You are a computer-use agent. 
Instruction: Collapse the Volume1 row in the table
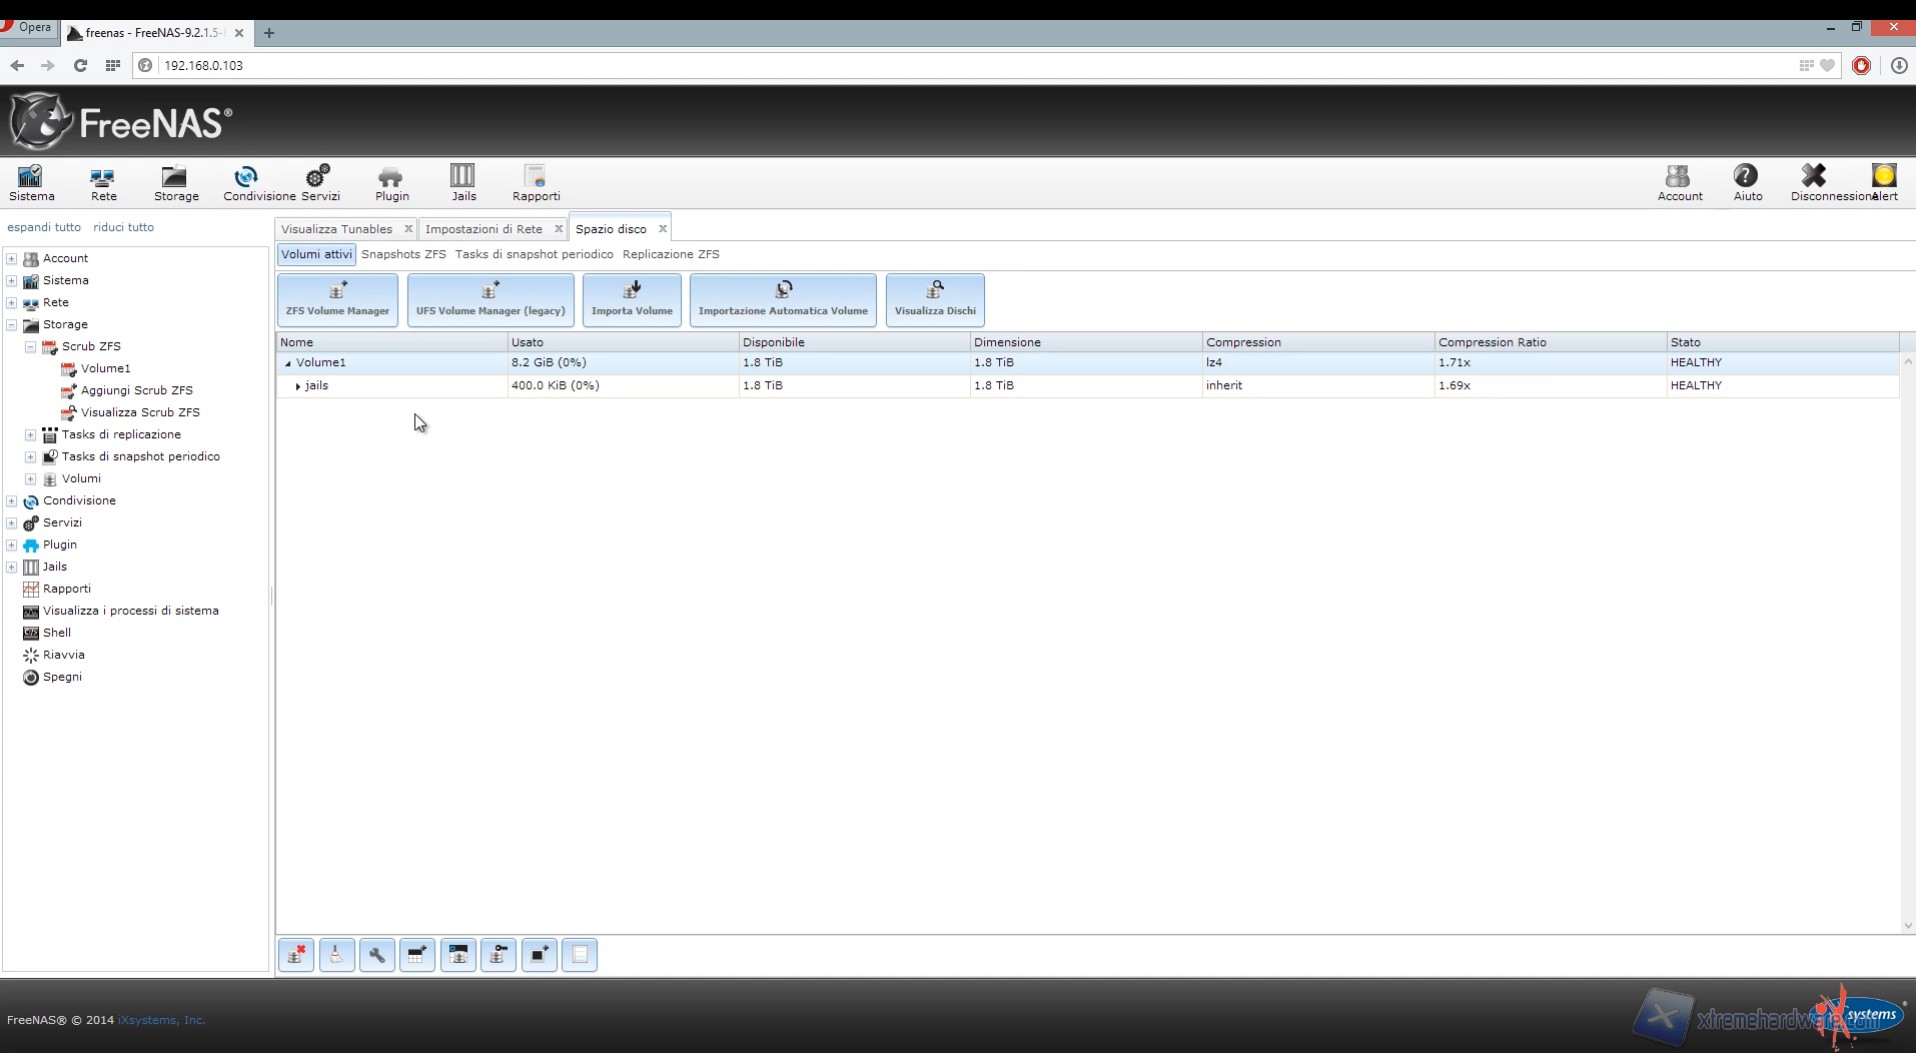(288, 364)
